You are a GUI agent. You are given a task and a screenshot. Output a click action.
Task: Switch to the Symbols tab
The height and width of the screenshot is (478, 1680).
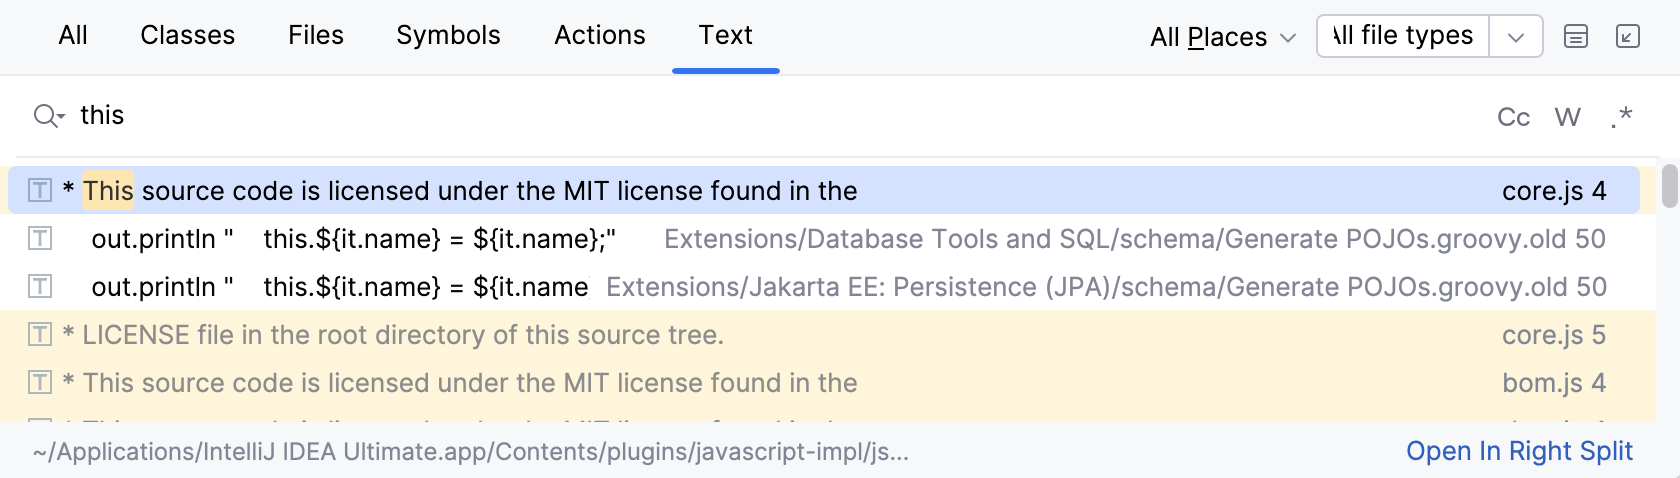(x=448, y=35)
